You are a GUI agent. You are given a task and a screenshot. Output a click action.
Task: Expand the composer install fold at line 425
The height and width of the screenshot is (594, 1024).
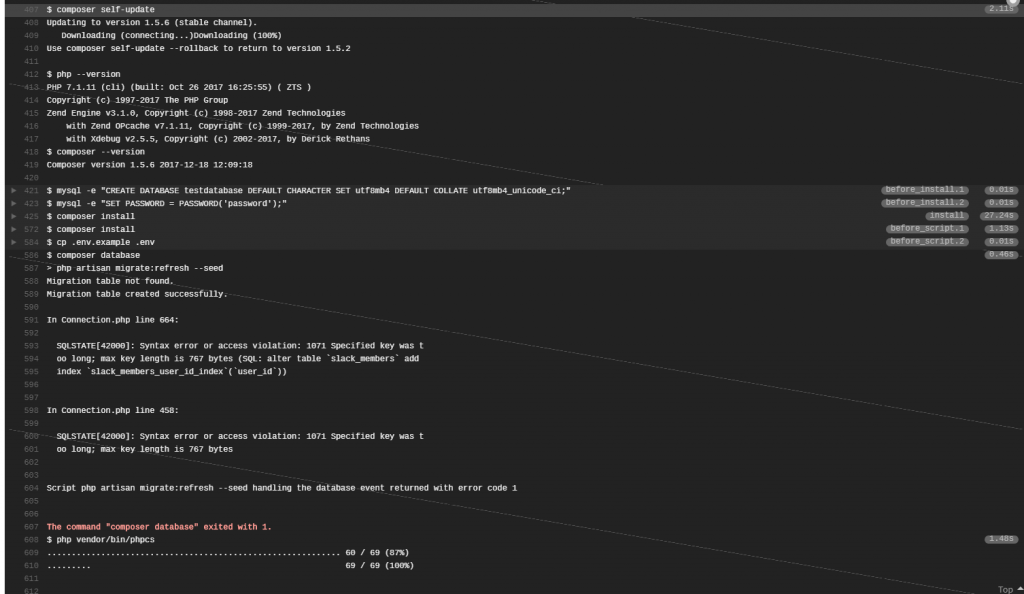[x=14, y=216]
